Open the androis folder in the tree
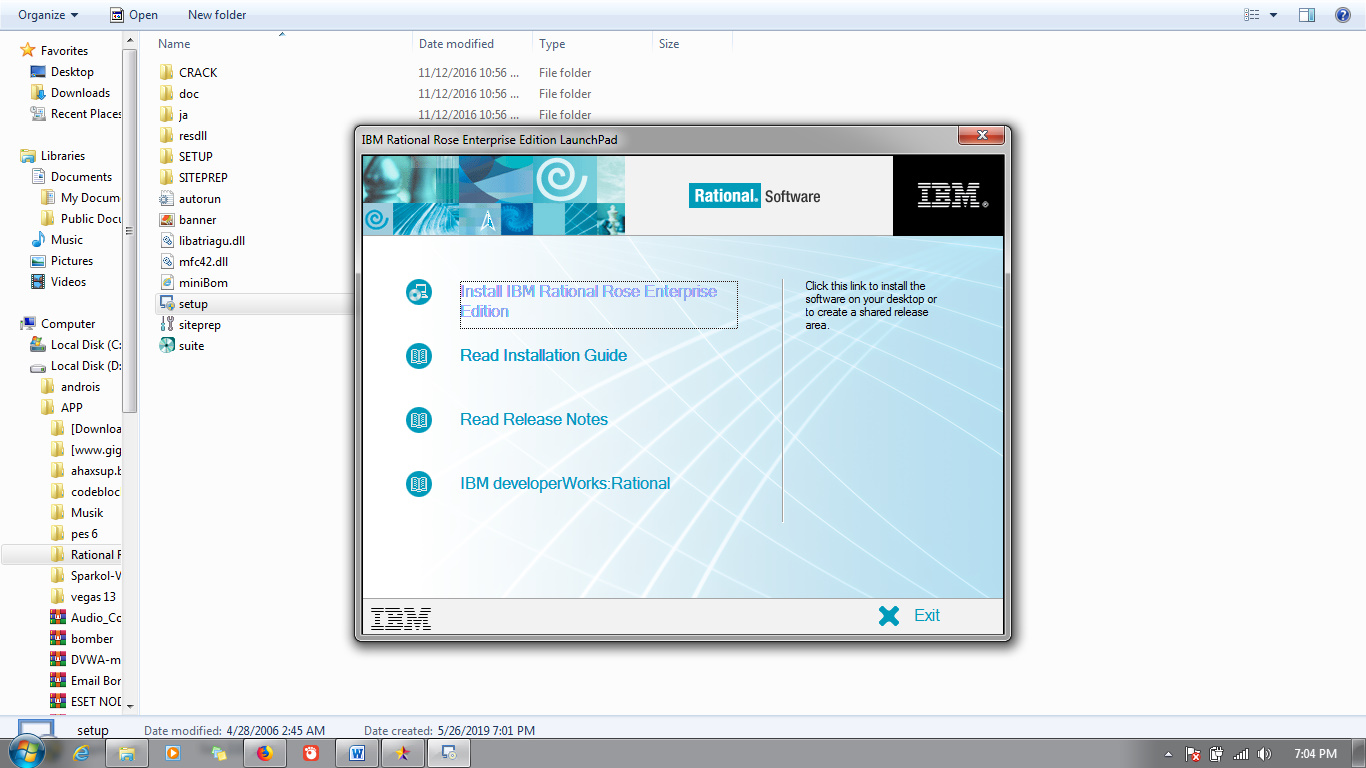1366x768 pixels. [x=80, y=387]
